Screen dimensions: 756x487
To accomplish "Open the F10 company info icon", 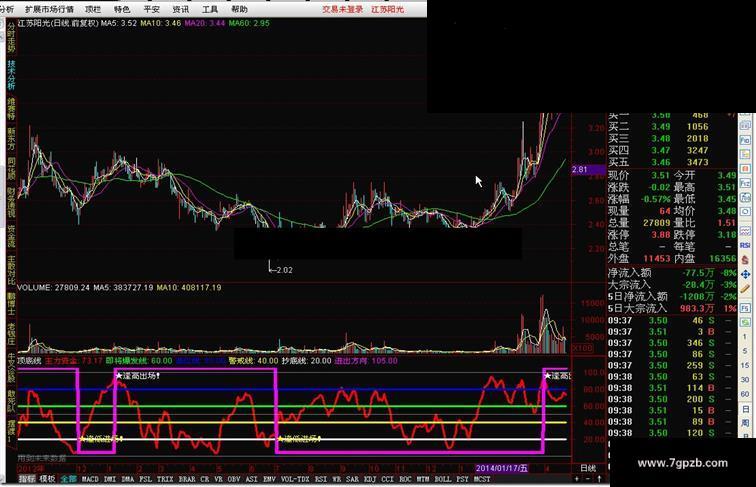I will 745,140.
